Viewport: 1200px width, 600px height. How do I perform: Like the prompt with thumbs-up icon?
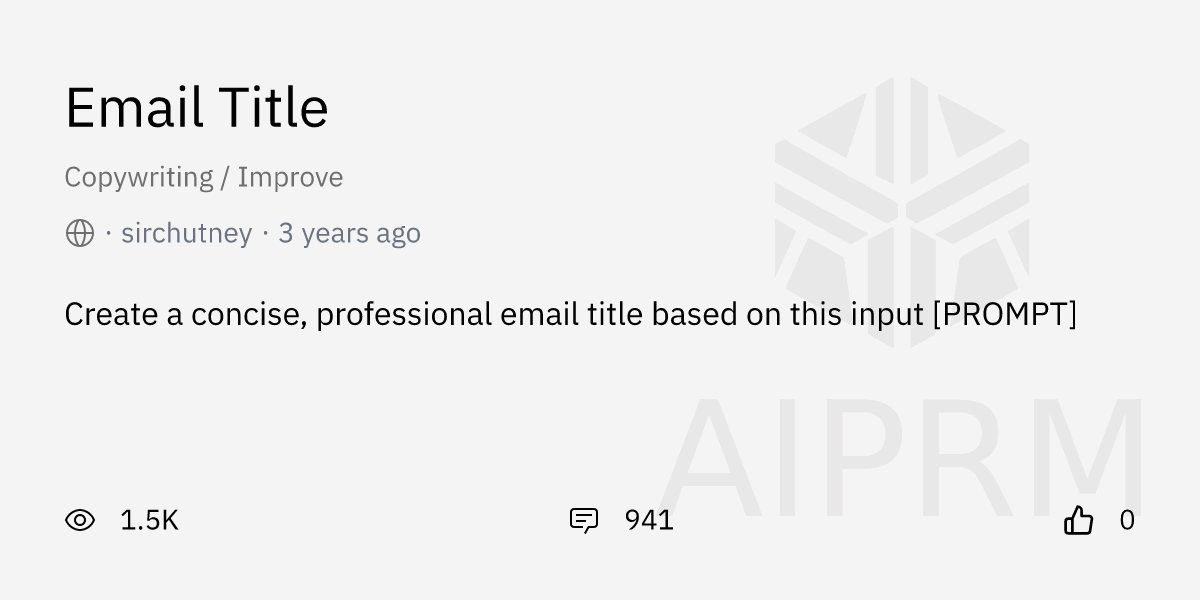click(1078, 520)
